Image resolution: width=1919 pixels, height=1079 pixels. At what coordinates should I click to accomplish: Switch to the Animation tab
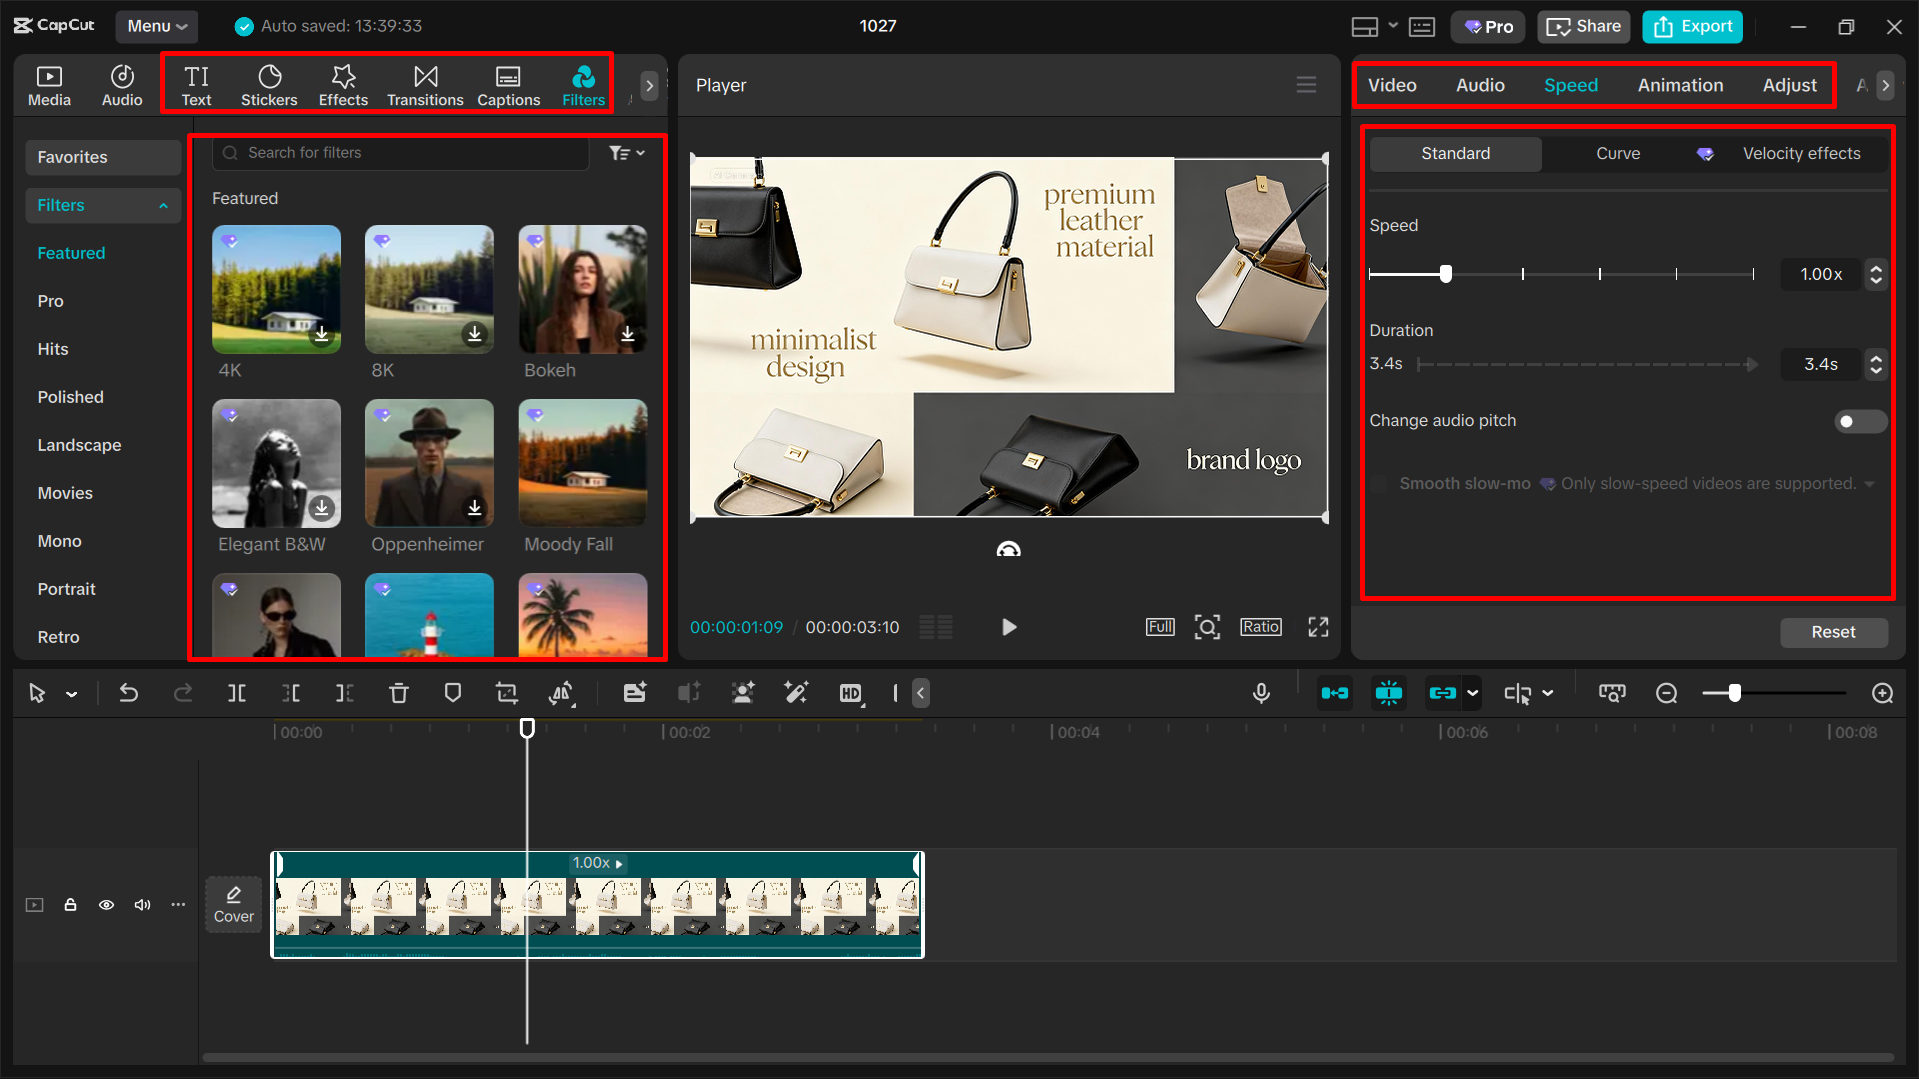(x=1680, y=85)
